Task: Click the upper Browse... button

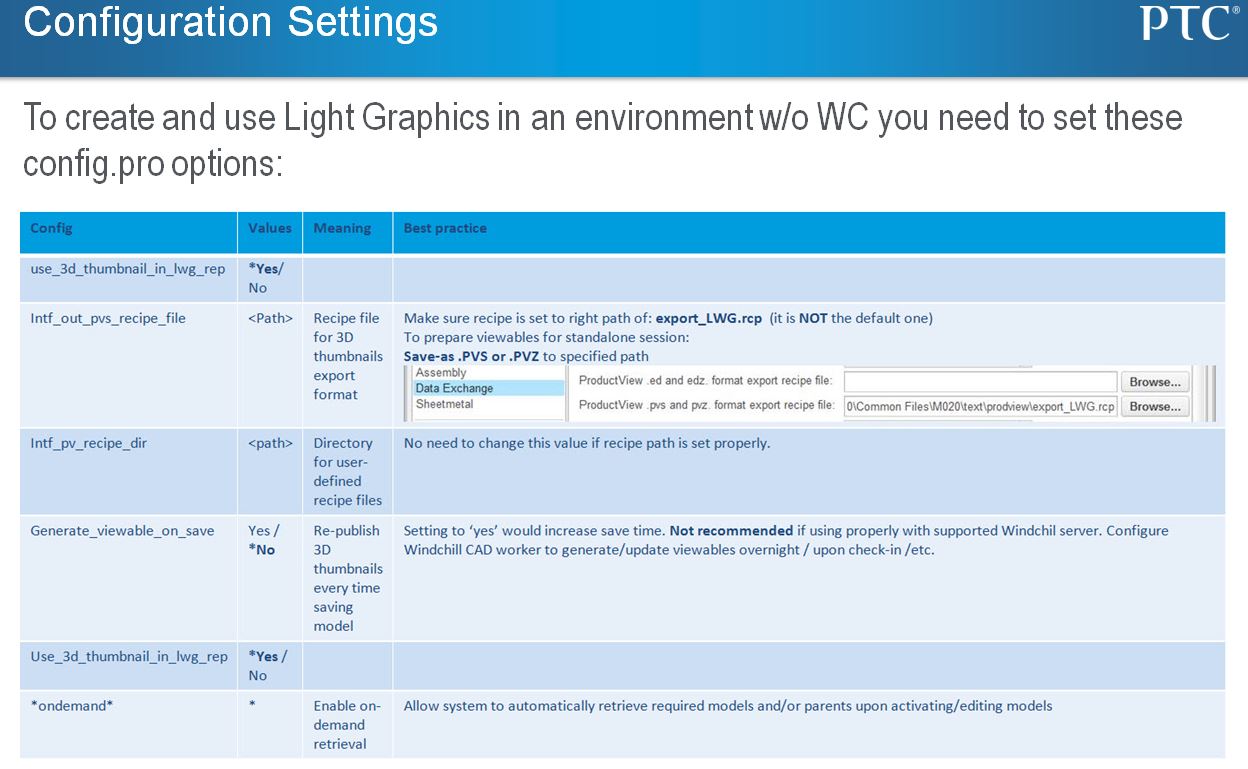Action: (1155, 382)
